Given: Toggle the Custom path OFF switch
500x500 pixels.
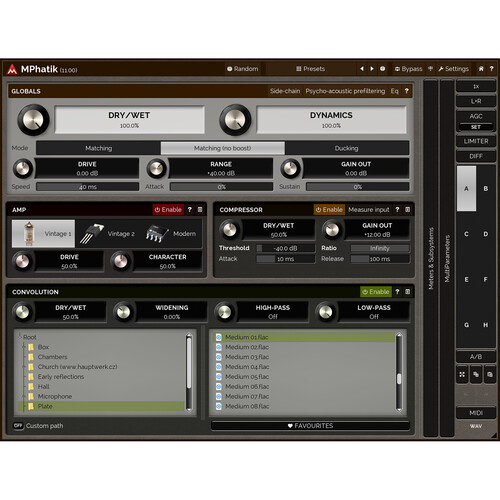Looking at the screenshot, I should 18,426.
